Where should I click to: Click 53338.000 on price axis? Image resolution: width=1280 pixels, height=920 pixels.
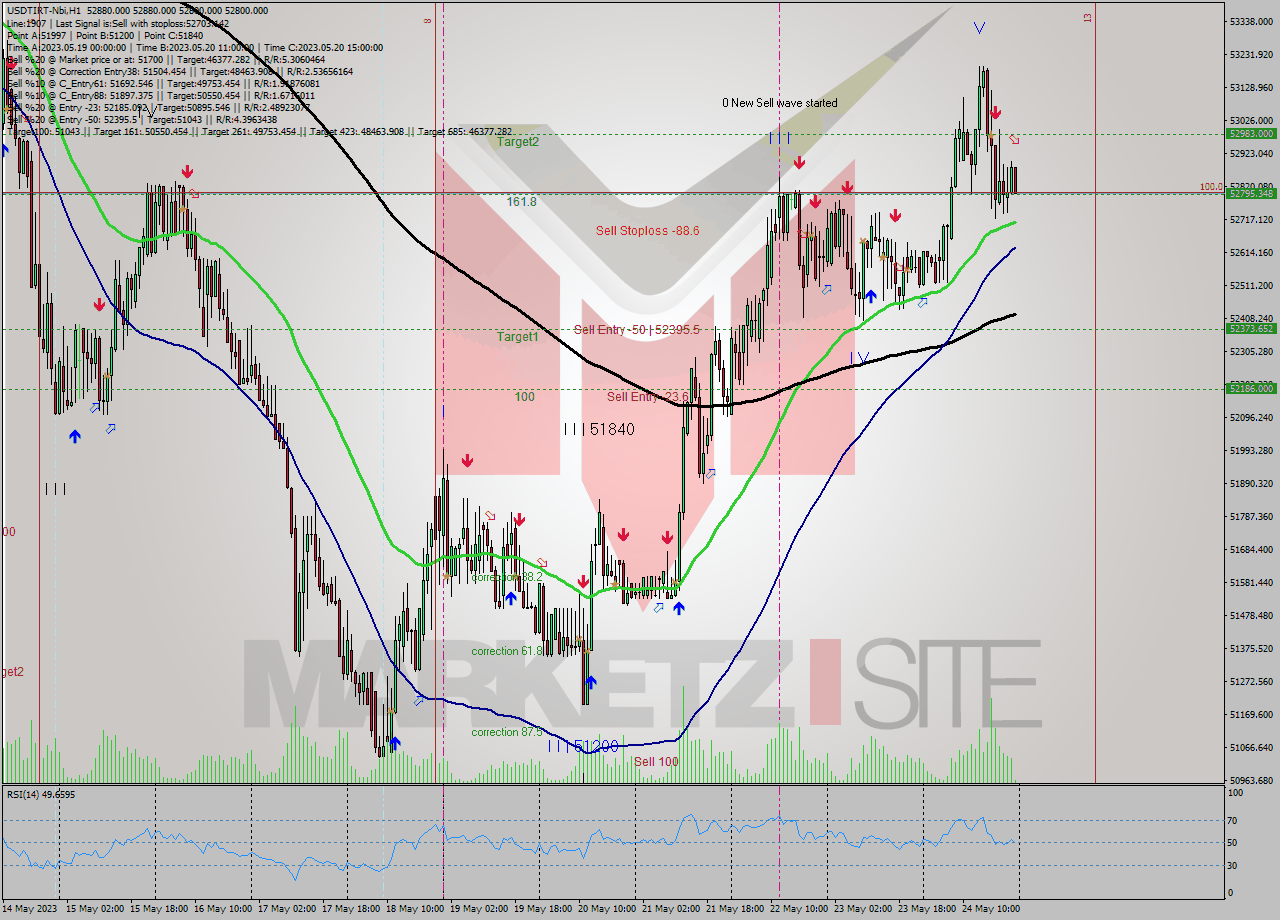1252,21
